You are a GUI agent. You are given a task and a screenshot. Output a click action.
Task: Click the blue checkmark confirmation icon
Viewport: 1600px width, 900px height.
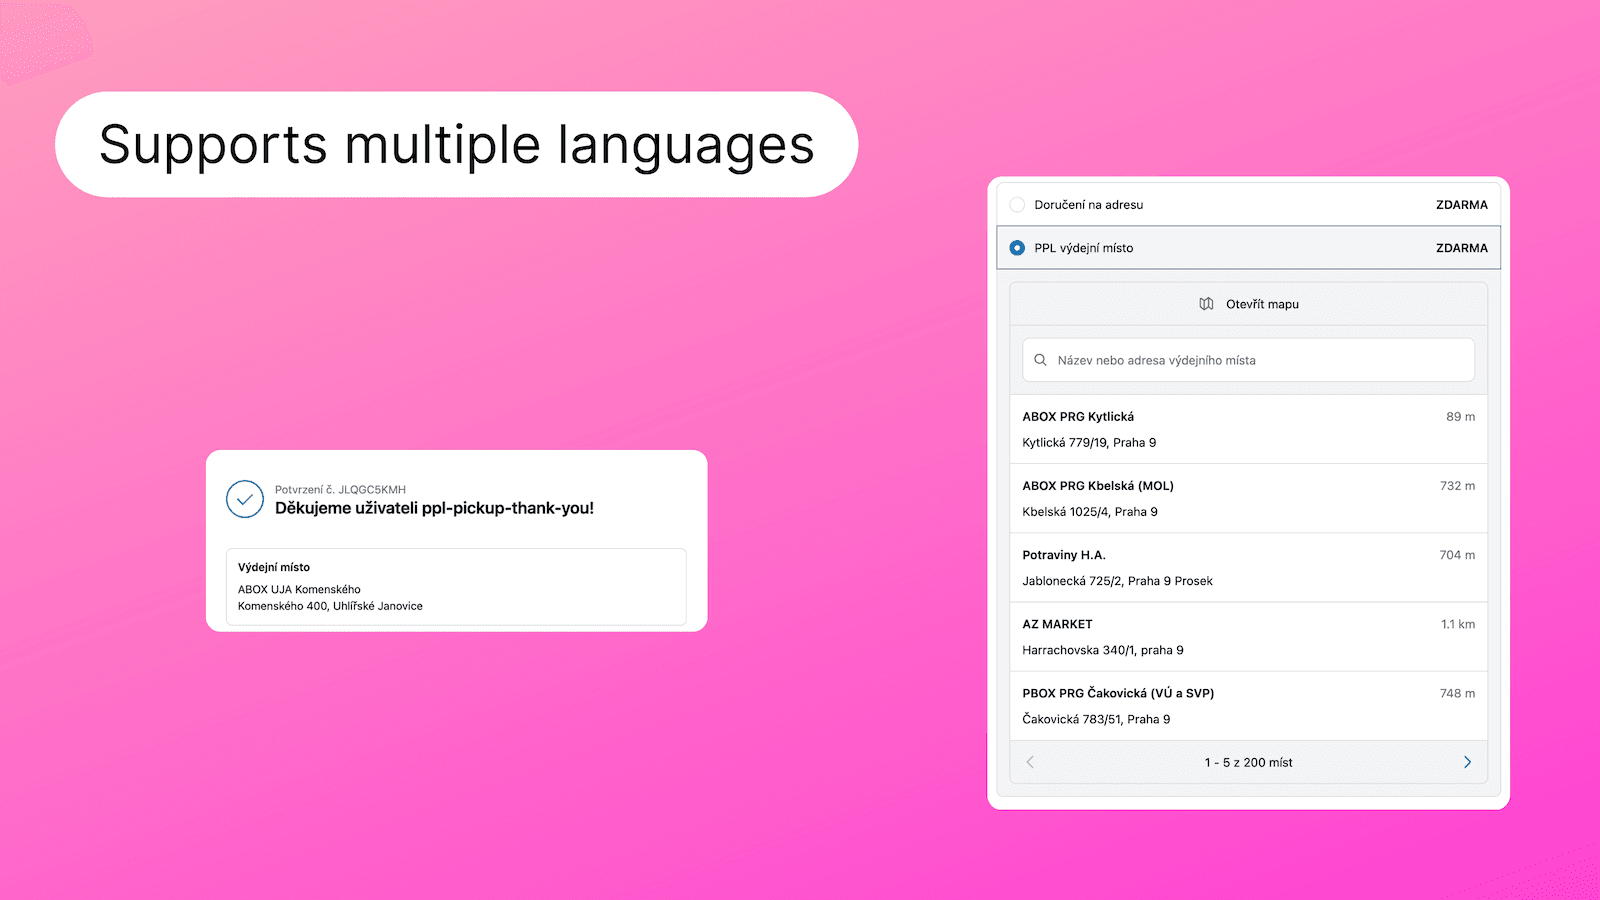pos(244,498)
